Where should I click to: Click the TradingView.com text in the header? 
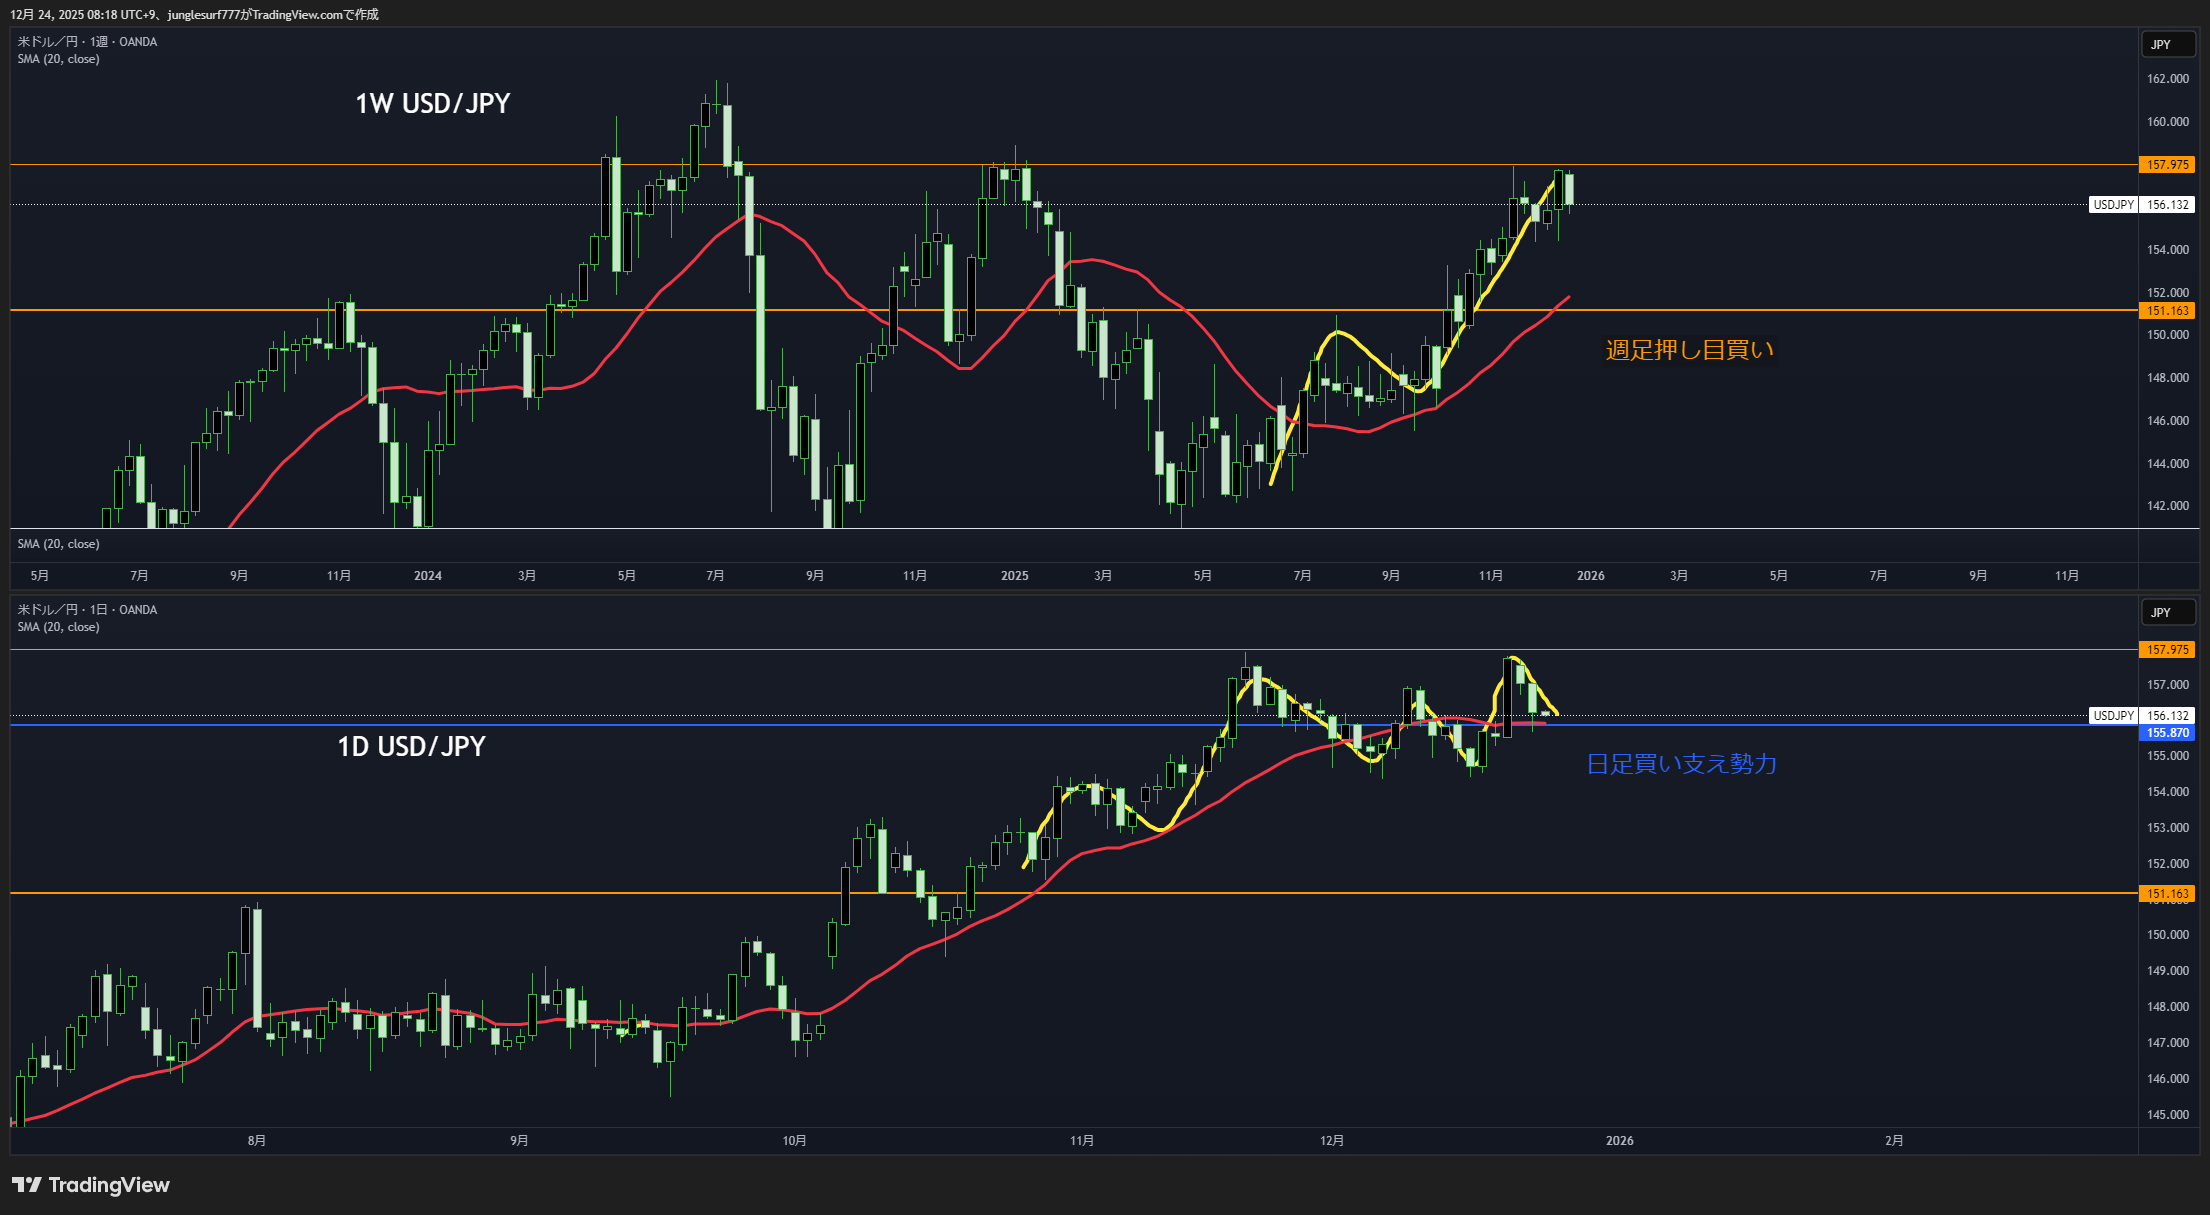(297, 14)
